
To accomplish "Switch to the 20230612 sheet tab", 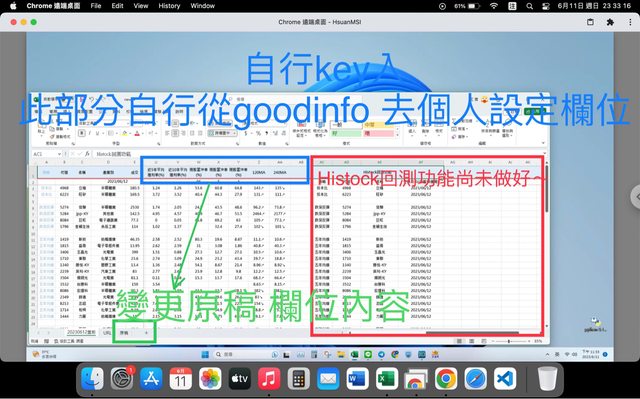I will 81,332.
